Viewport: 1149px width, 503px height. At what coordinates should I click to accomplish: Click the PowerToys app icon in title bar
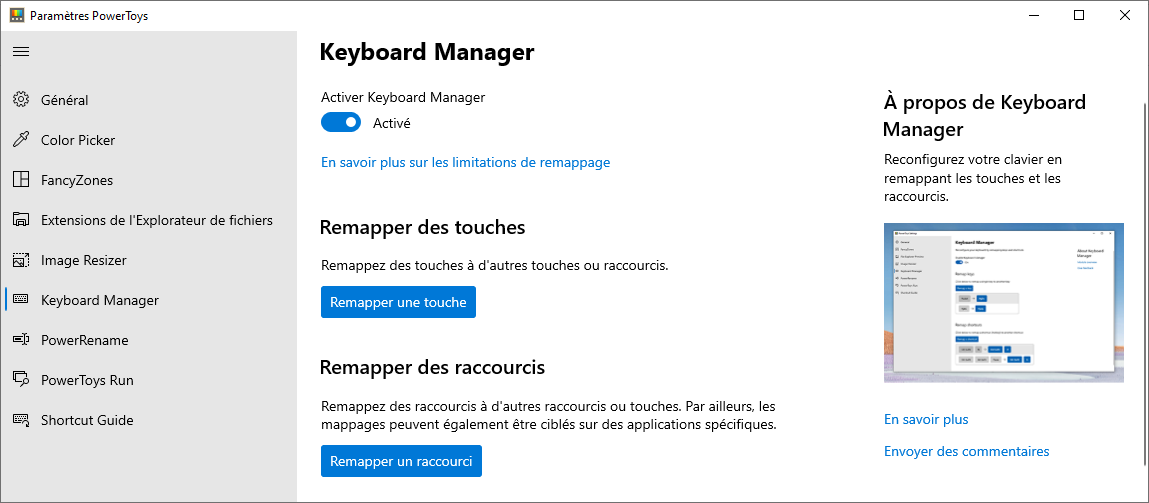16,15
